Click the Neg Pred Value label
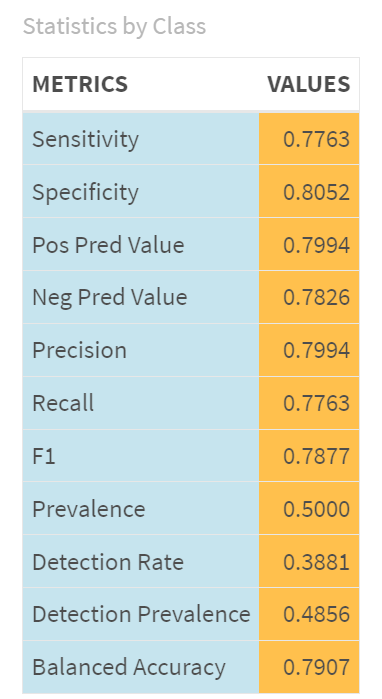This screenshot has width=382, height=699. (x=110, y=297)
